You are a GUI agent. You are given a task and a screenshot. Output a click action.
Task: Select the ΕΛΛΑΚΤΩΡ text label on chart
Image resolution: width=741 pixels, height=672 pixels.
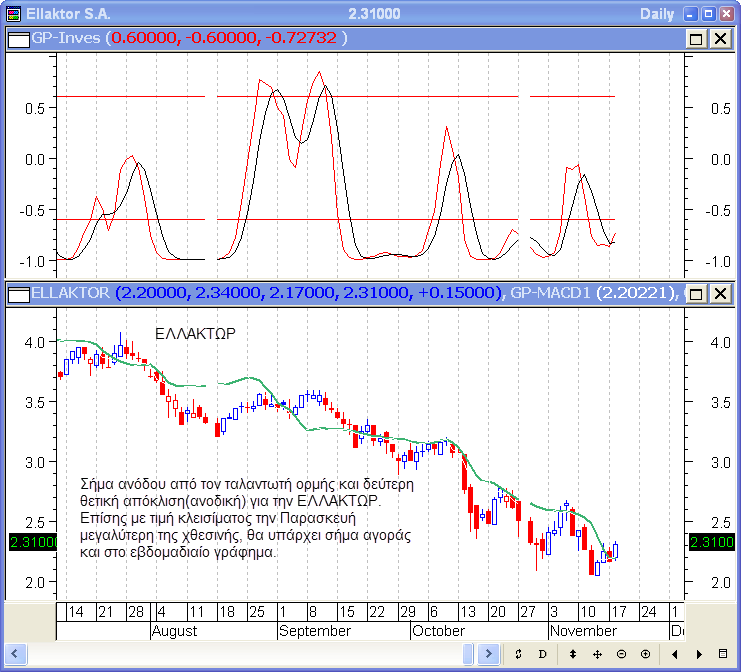click(195, 334)
